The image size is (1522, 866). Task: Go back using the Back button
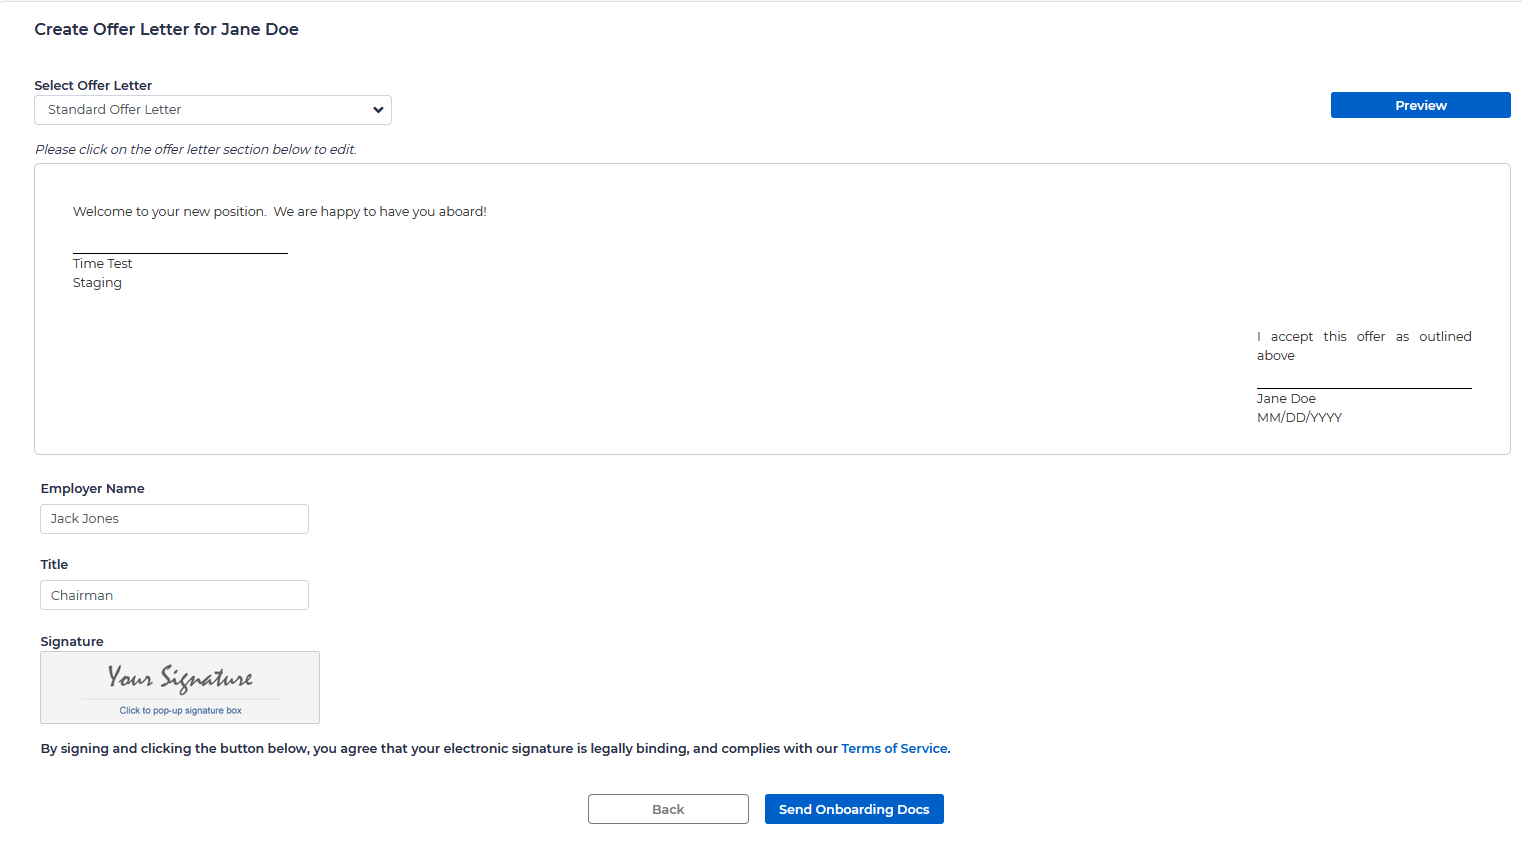(668, 809)
